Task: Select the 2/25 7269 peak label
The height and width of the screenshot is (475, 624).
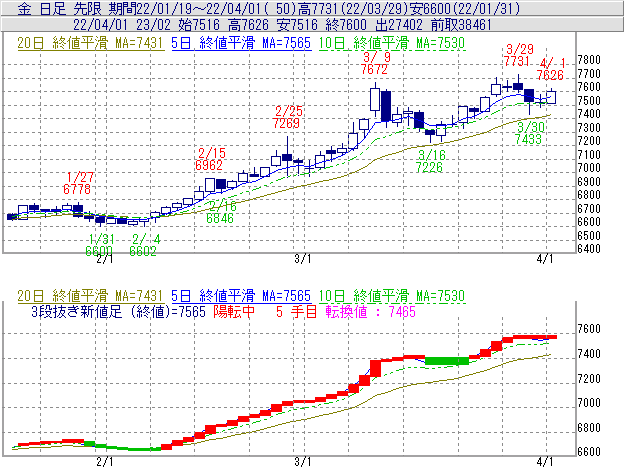Action: coord(287,117)
